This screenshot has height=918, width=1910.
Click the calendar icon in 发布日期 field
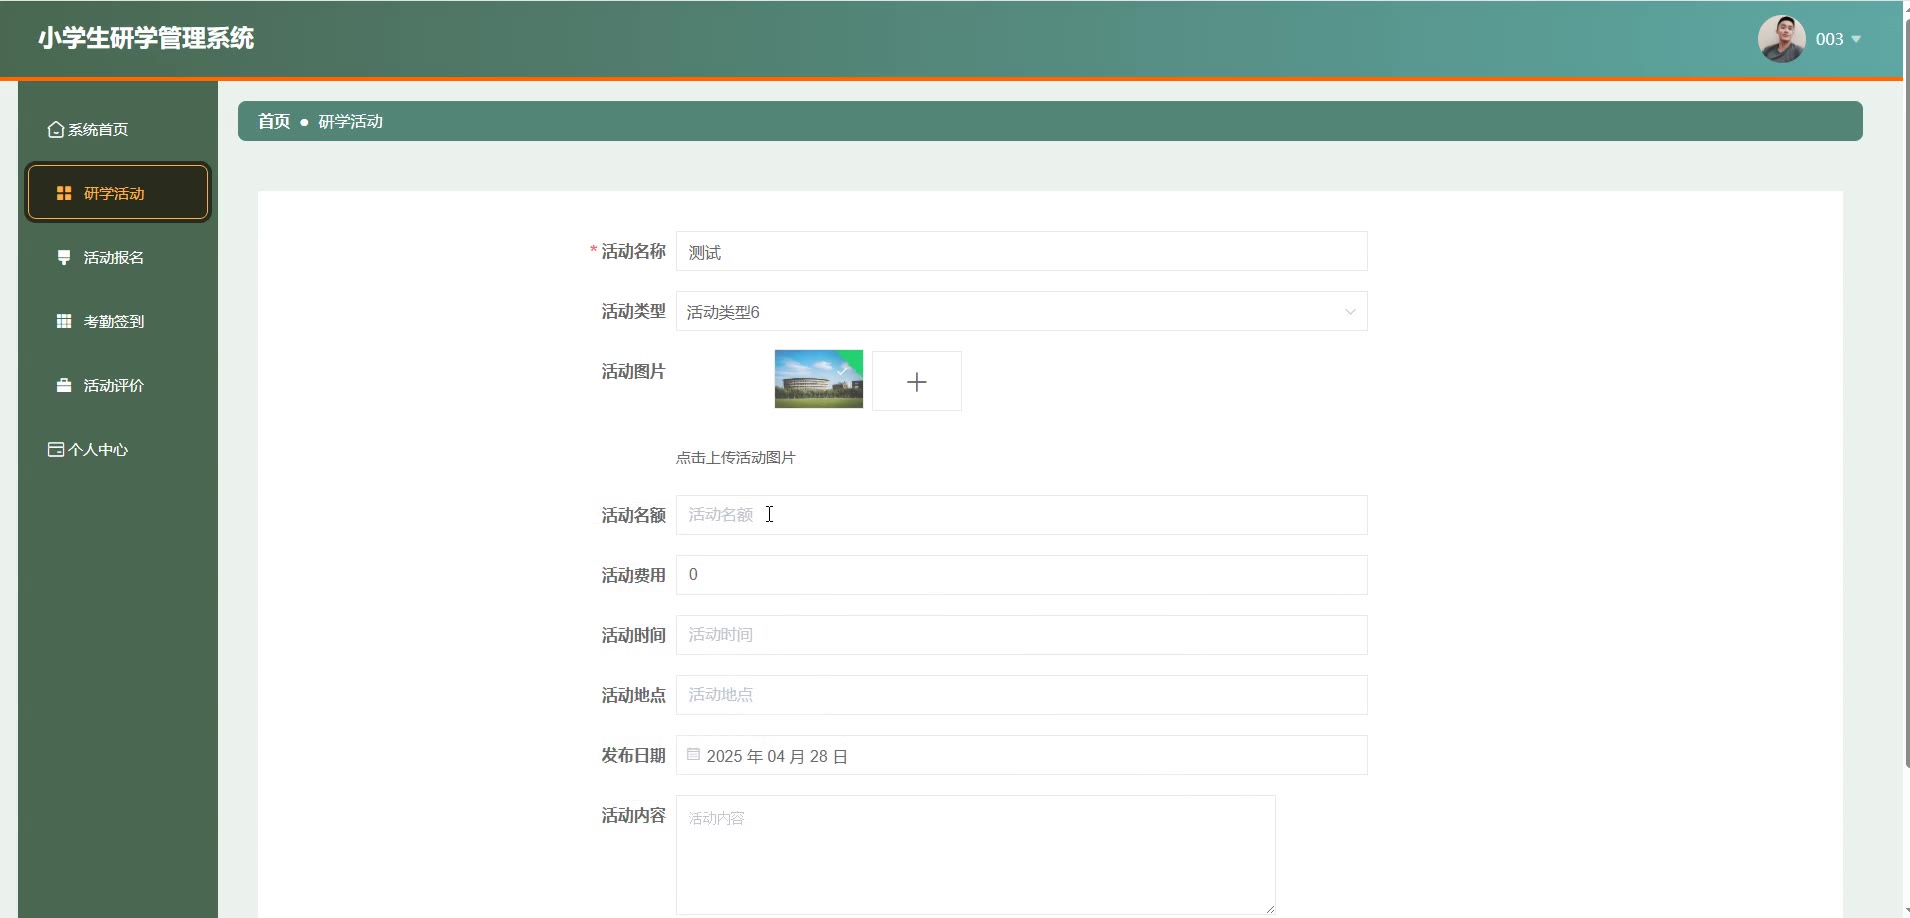693,755
